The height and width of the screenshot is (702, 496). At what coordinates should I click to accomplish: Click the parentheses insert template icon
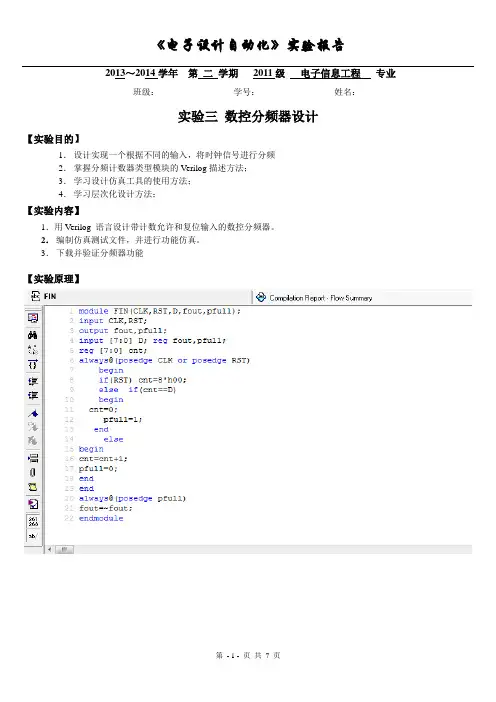click(33, 472)
